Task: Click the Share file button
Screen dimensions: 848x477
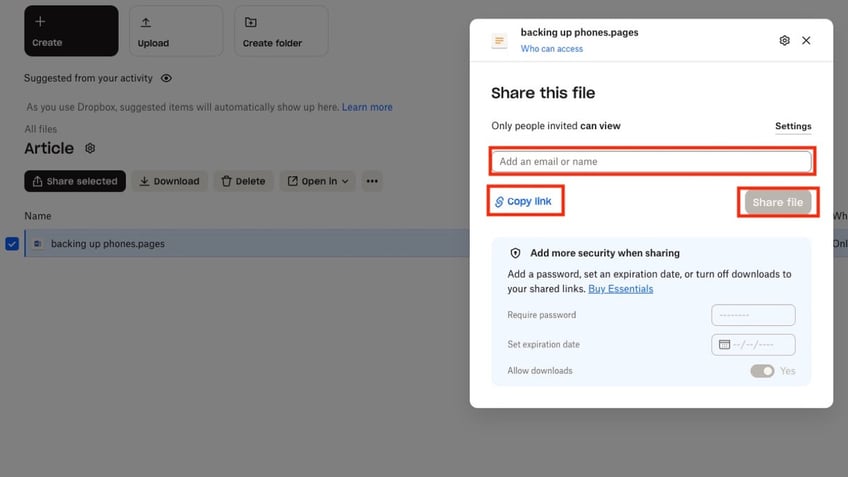Action: click(x=778, y=202)
